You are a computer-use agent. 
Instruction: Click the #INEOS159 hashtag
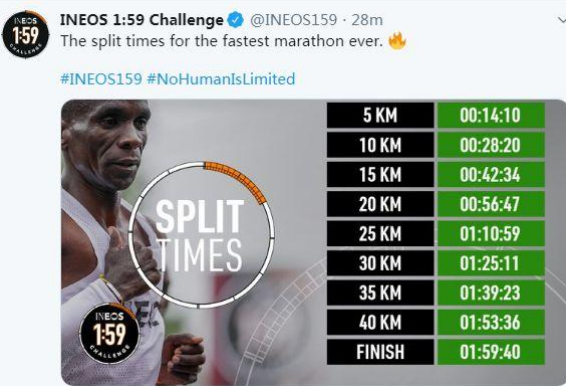point(101,79)
